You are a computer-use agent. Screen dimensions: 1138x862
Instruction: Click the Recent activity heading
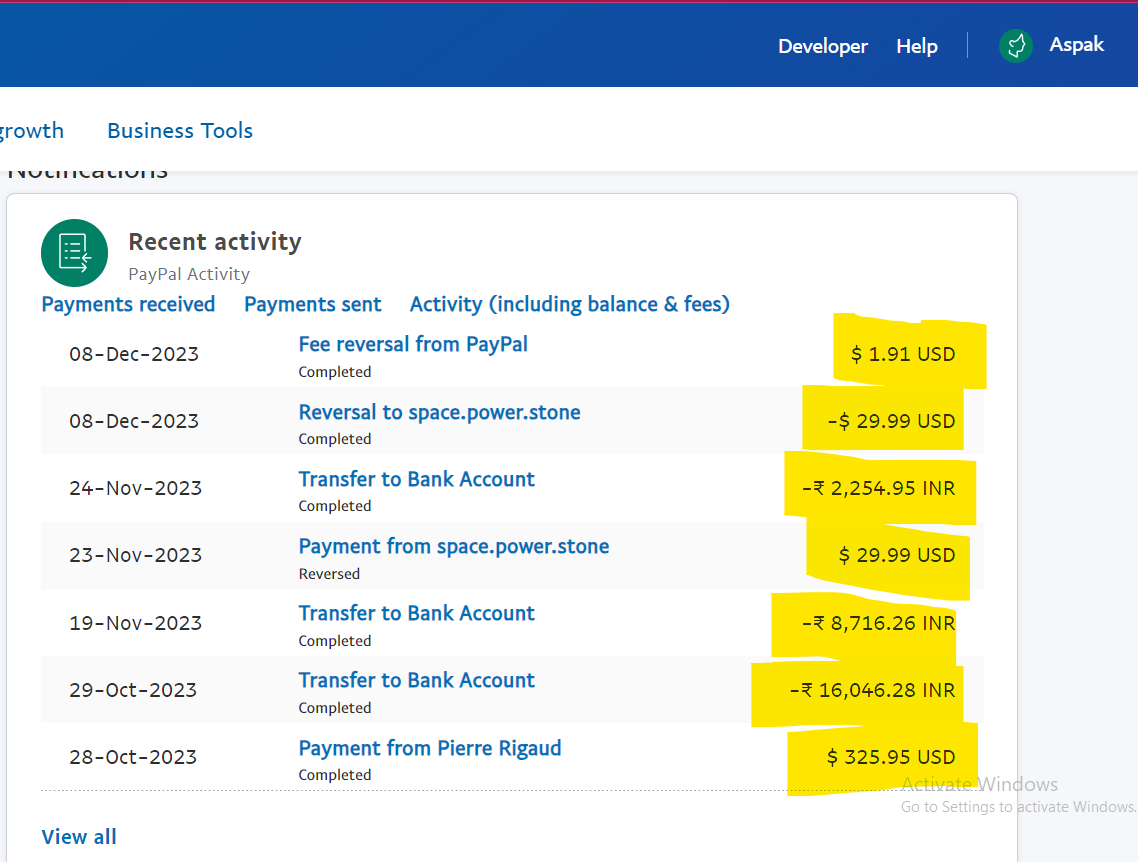click(x=215, y=242)
